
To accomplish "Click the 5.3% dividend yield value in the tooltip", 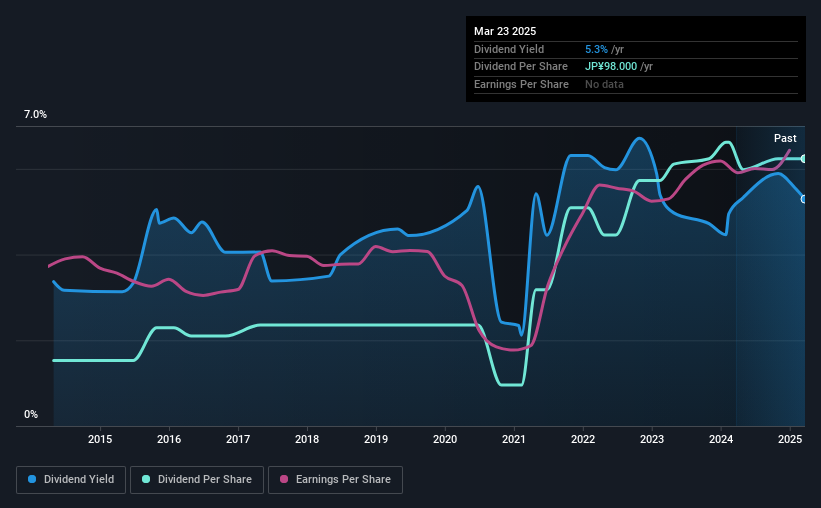I will coord(596,49).
